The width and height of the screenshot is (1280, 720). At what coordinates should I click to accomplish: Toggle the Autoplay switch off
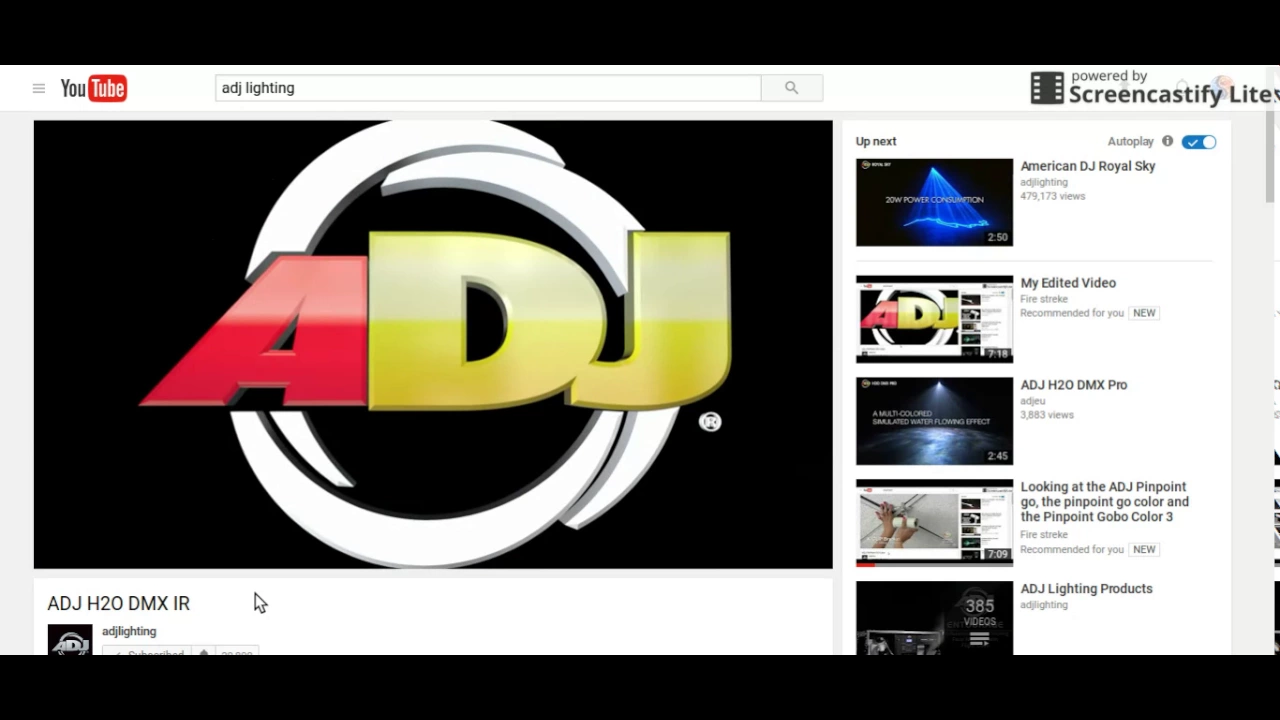1198,142
